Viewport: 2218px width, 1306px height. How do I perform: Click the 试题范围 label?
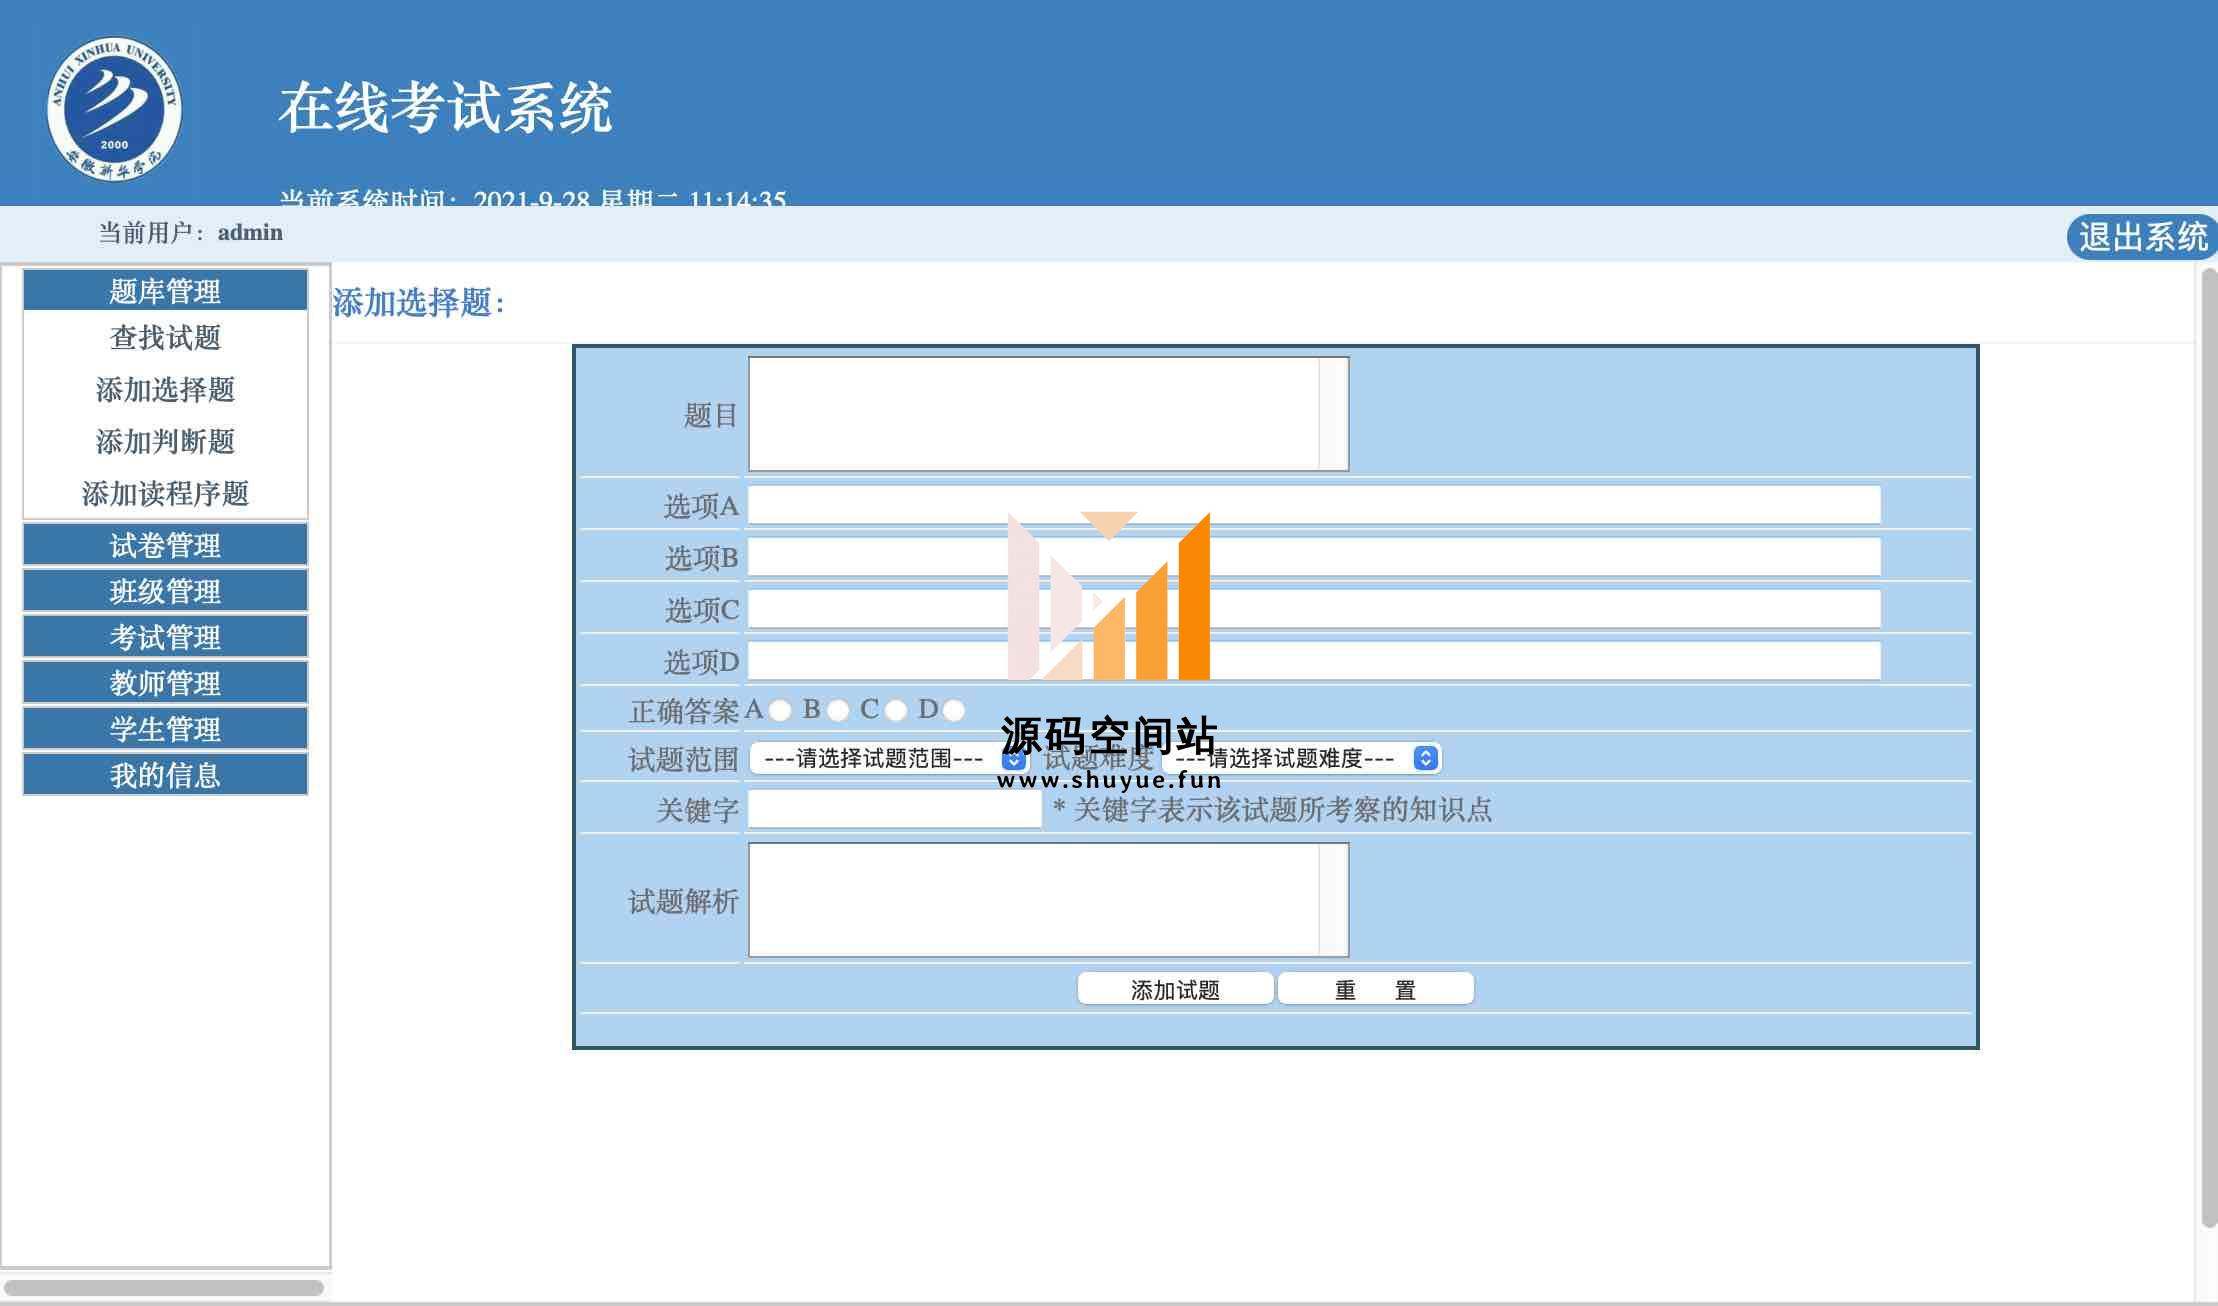(684, 759)
